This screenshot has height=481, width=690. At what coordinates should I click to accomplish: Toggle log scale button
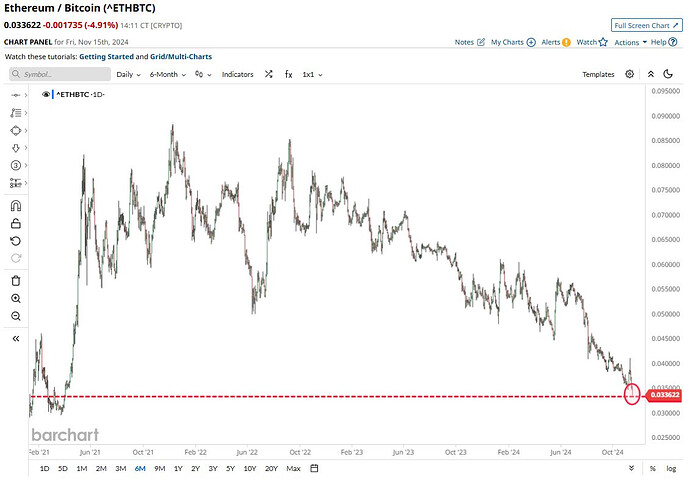coord(671,468)
